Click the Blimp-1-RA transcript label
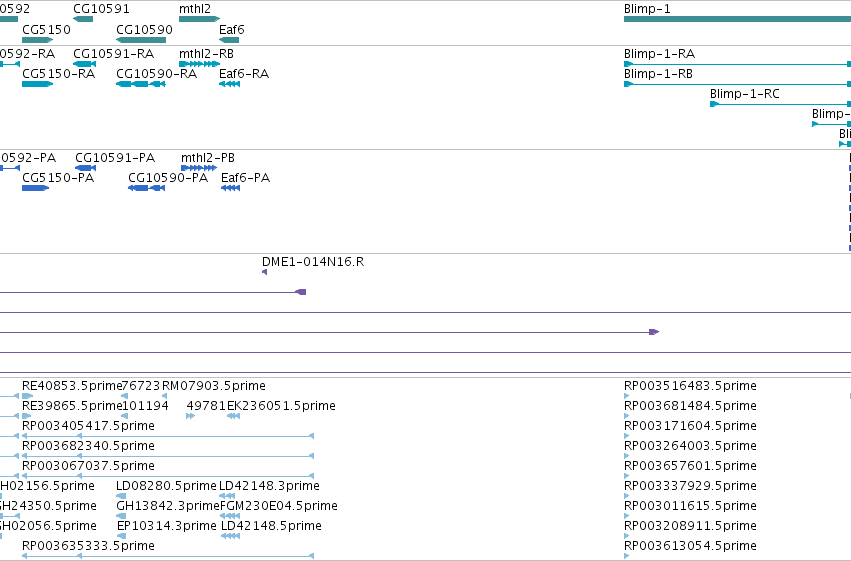The height and width of the screenshot is (561, 851). point(659,54)
